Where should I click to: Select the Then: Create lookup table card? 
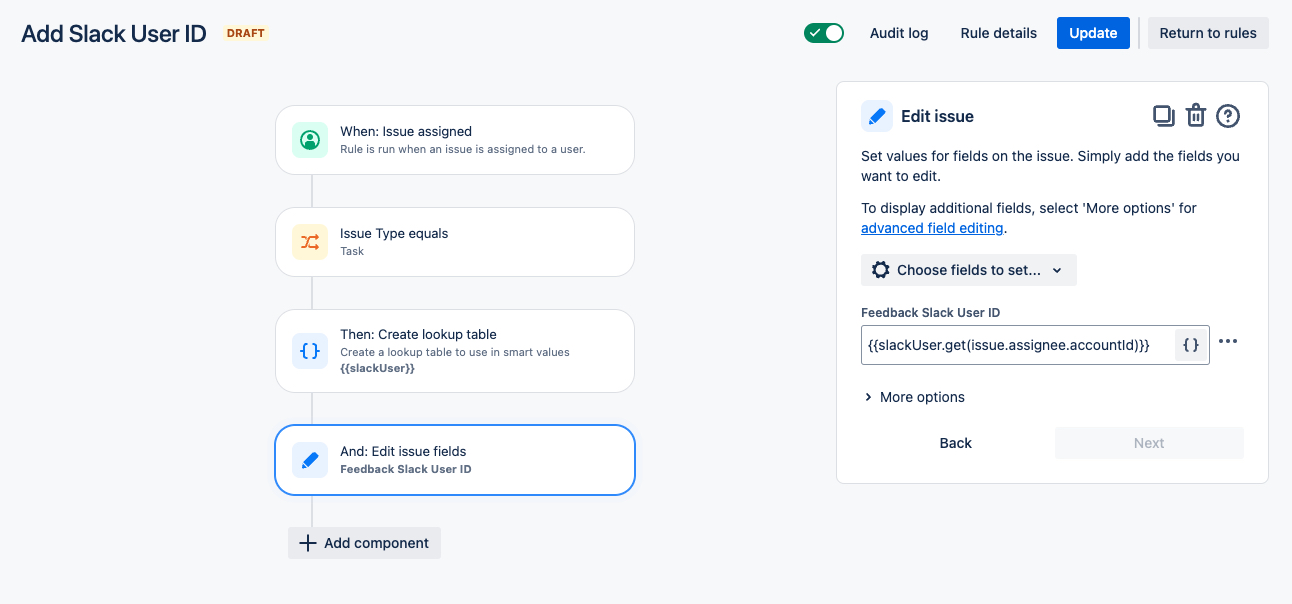pos(455,351)
